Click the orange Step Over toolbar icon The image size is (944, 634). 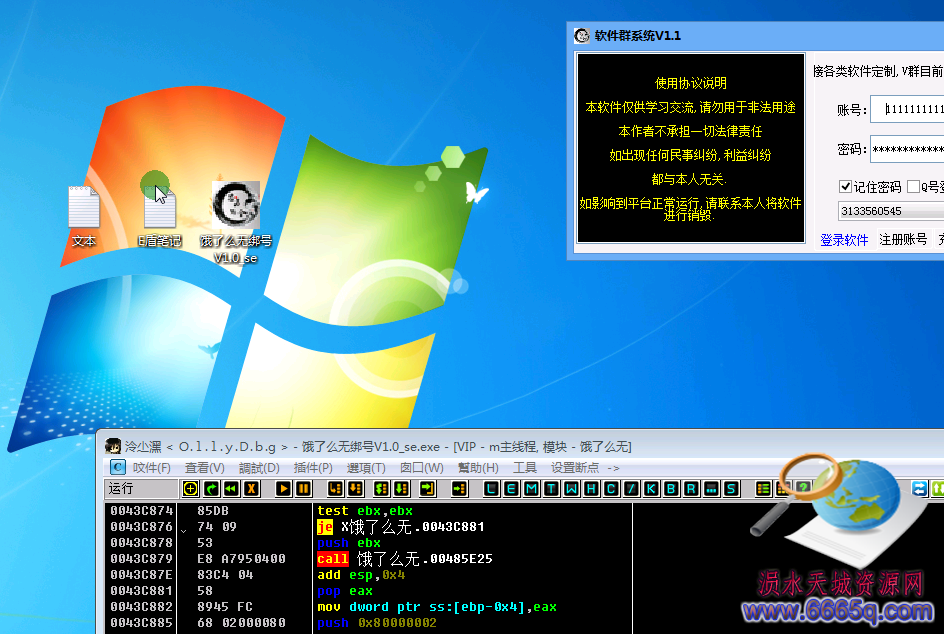(355, 488)
